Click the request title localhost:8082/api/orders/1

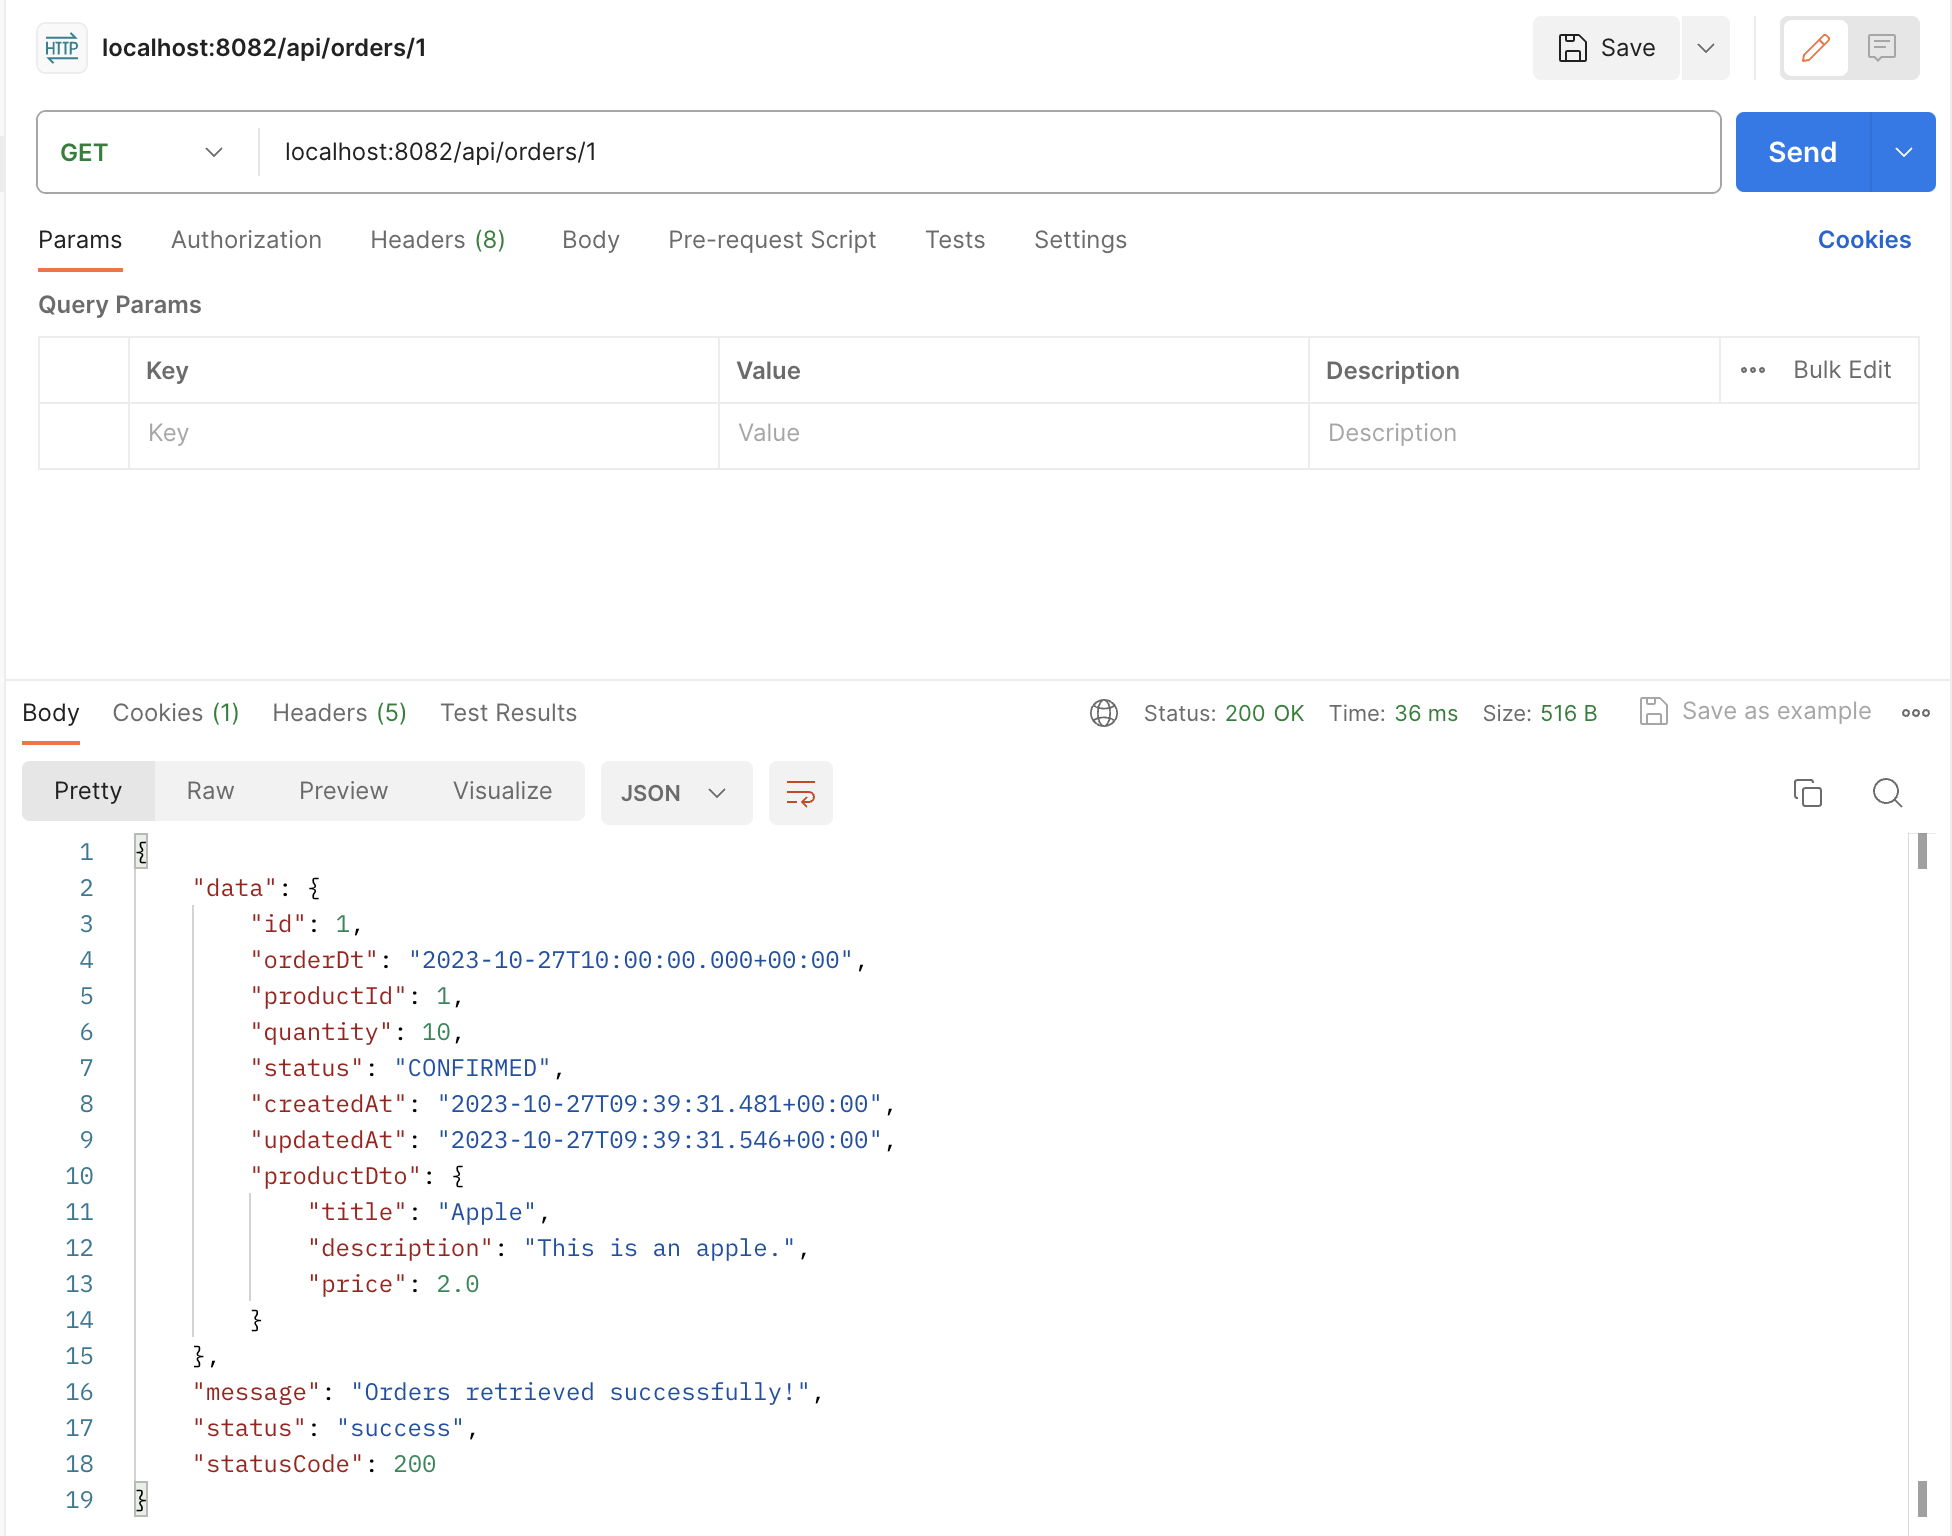click(264, 48)
